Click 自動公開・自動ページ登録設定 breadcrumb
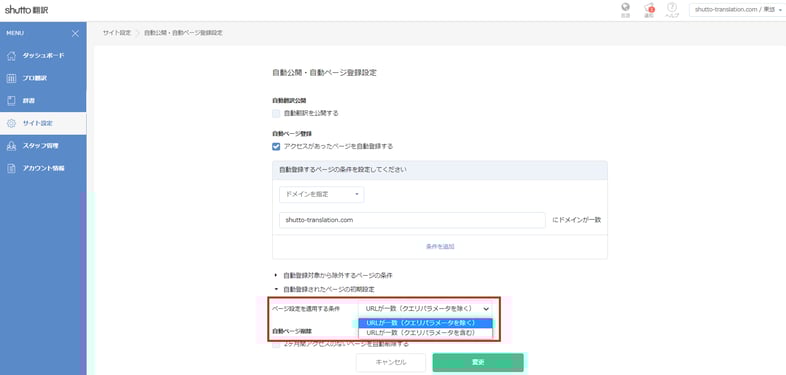 183,33
